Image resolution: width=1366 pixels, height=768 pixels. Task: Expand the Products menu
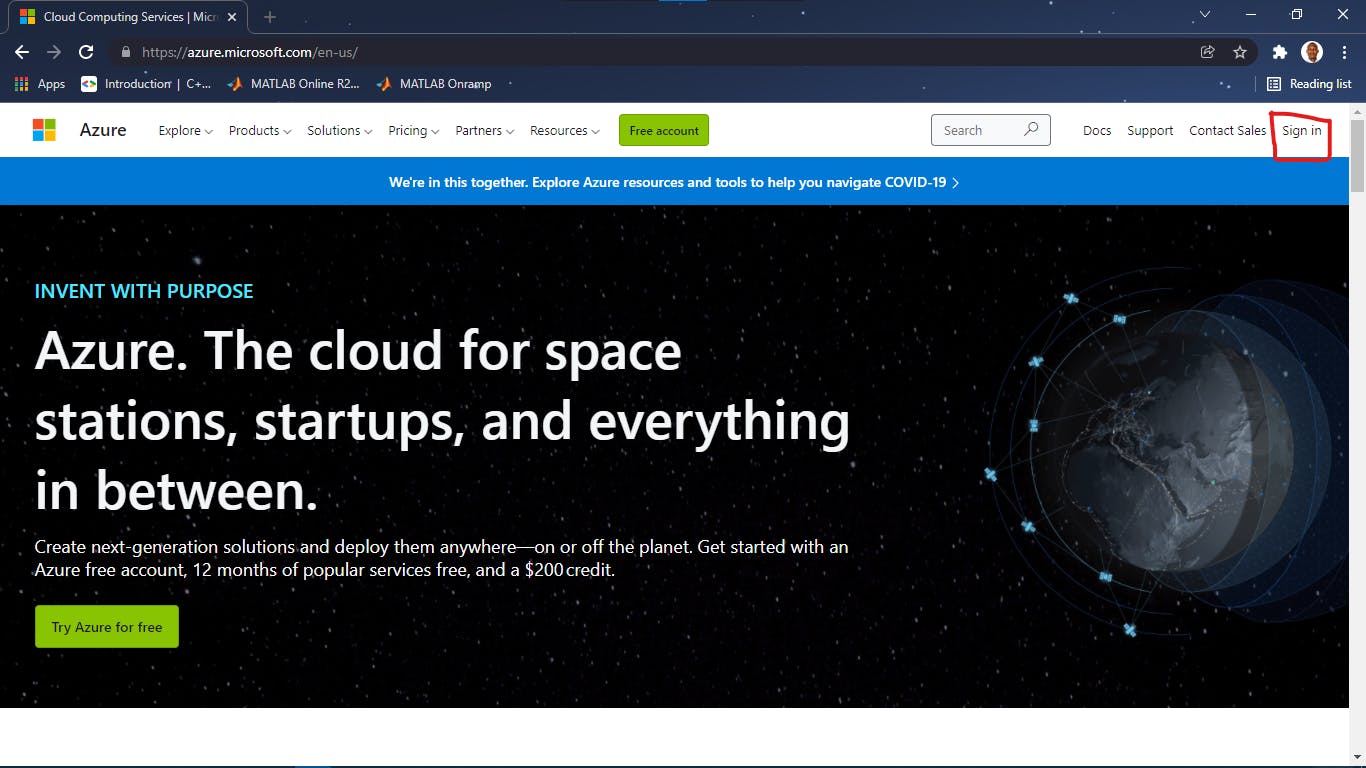(x=260, y=130)
